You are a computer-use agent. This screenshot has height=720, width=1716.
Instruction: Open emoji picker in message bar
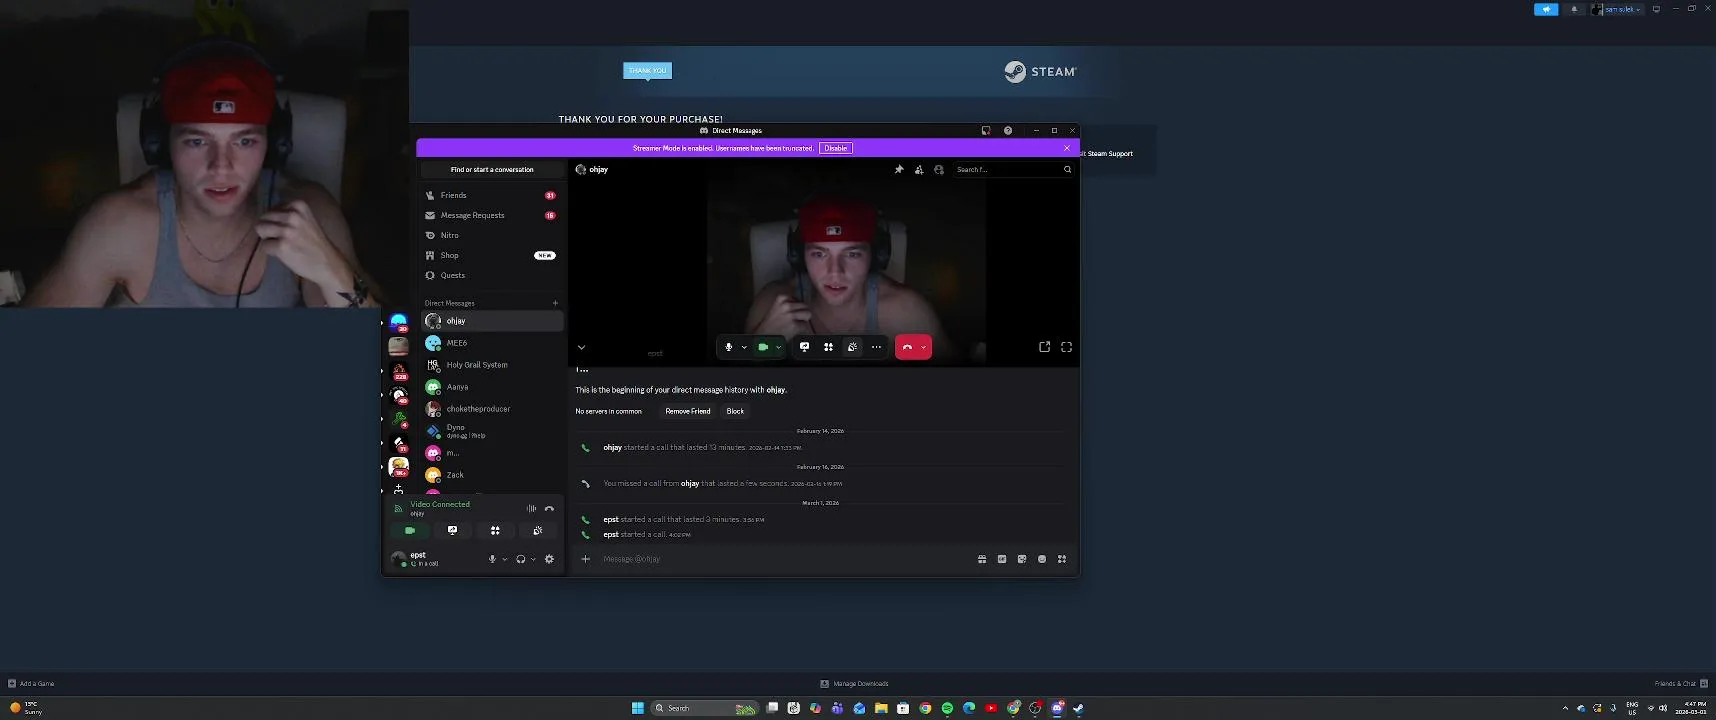[1042, 559]
